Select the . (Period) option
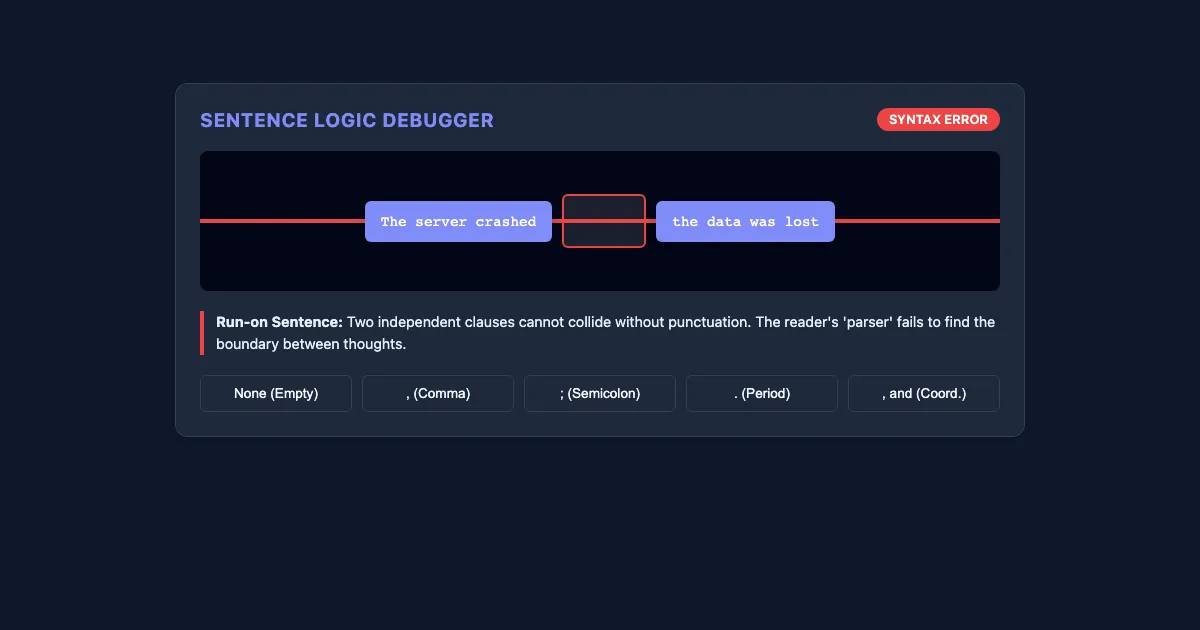Viewport: 1200px width, 630px height. [762, 393]
